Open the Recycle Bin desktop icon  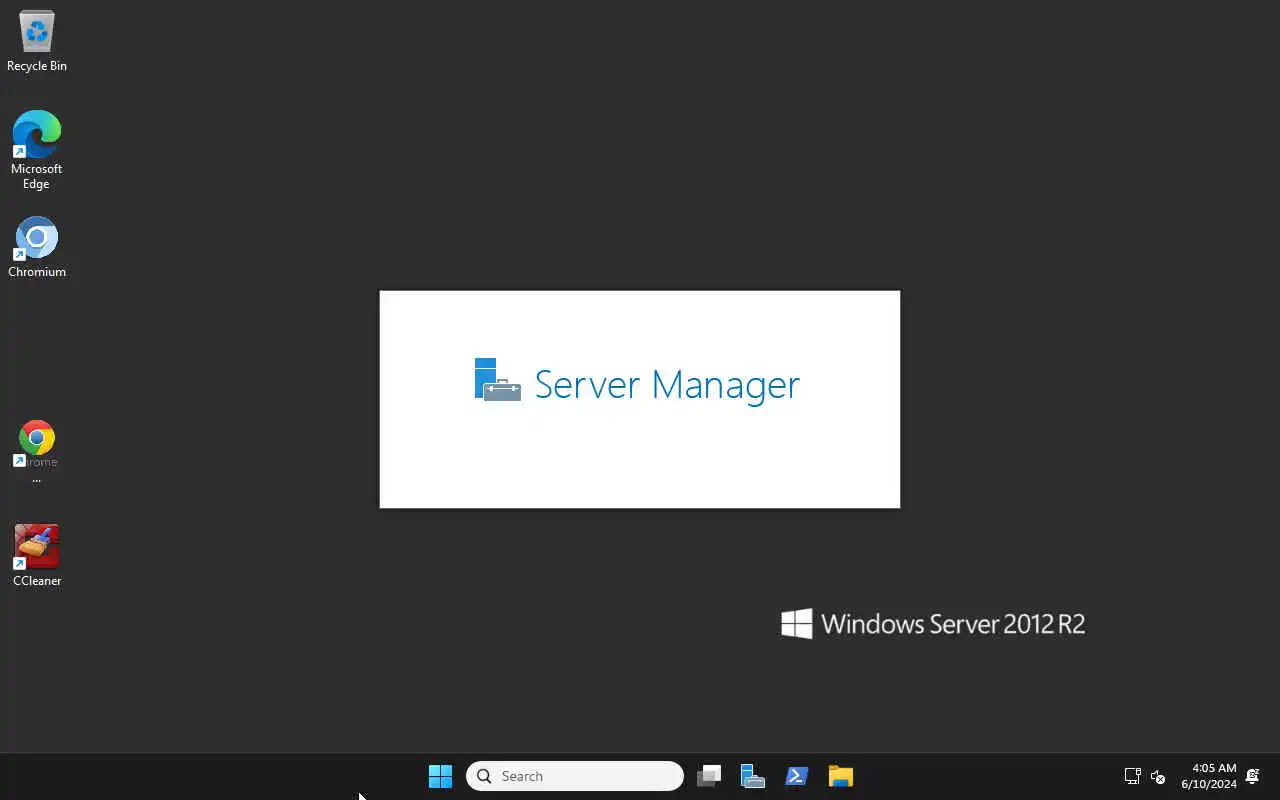[37, 42]
